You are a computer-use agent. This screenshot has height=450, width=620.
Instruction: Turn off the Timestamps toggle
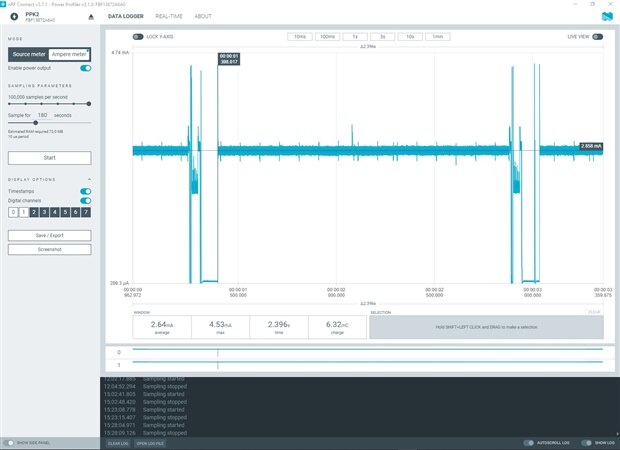(x=85, y=191)
